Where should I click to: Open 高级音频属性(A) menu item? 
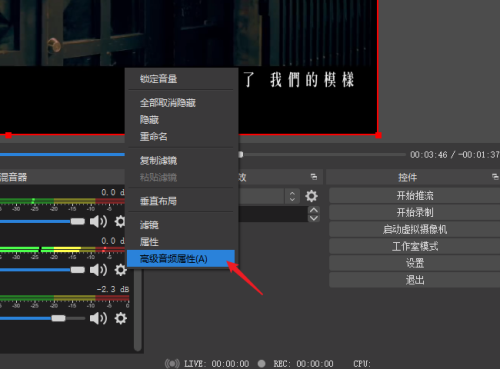click(x=181, y=259)
